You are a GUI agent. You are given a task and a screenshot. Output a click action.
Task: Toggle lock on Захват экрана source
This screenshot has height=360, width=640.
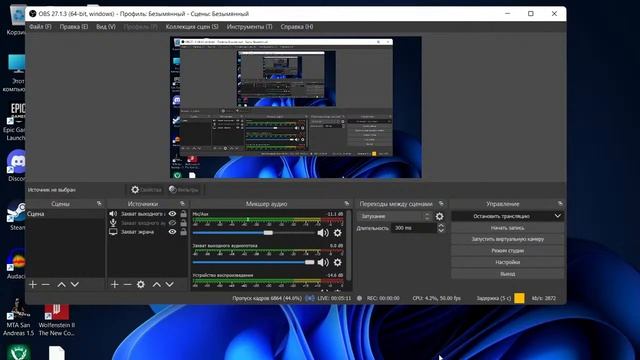click(184, 232)
